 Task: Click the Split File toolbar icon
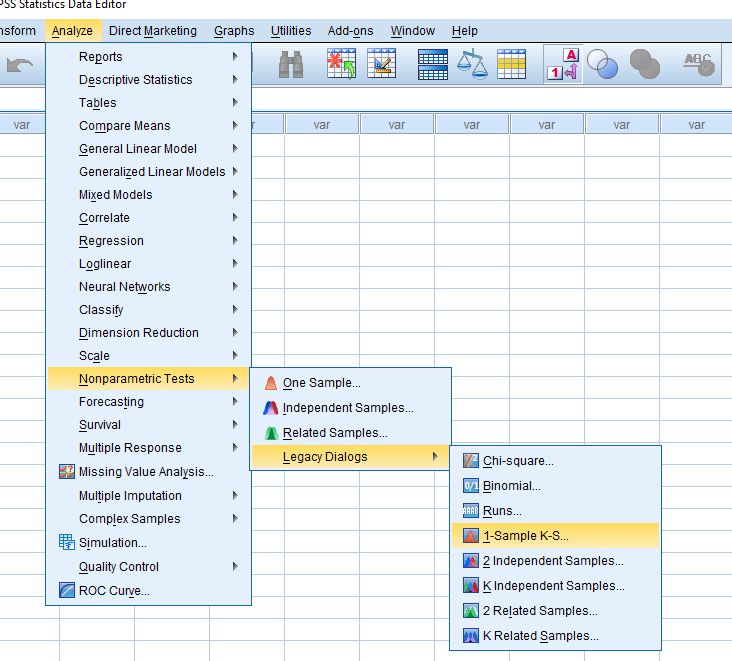pyautogui.click(x=433, y=64)
